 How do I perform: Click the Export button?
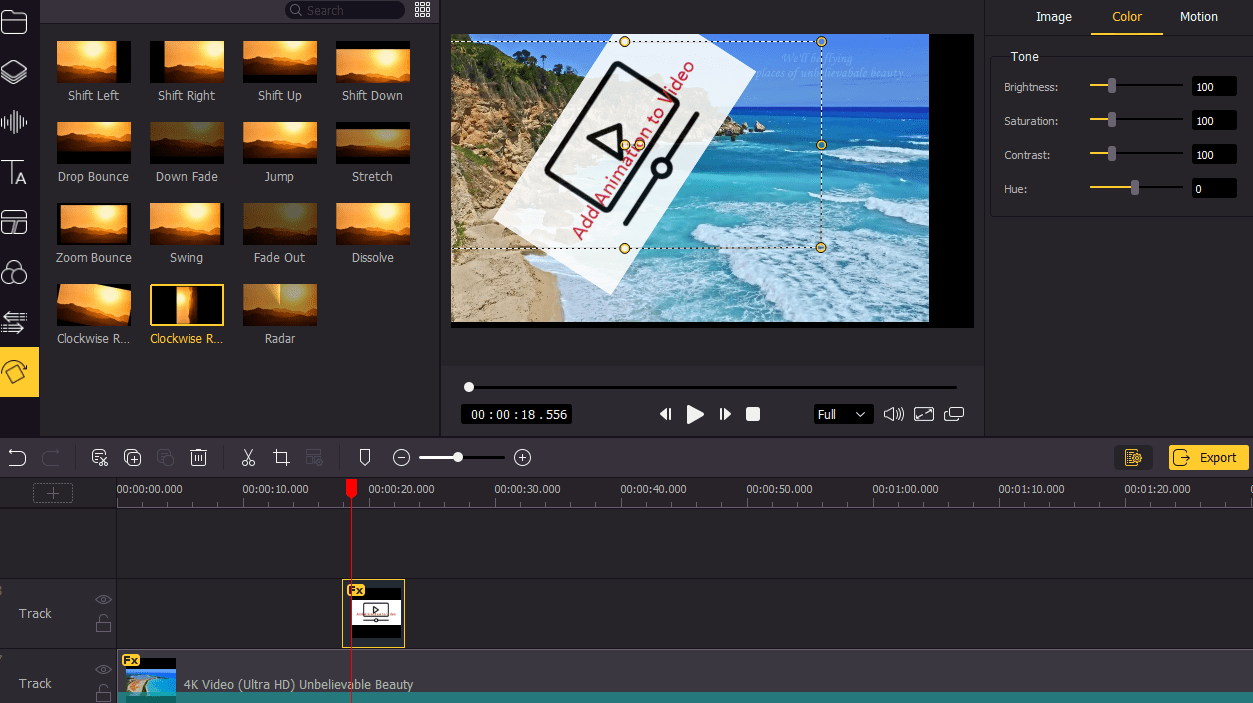click(x=1208, y=457)
